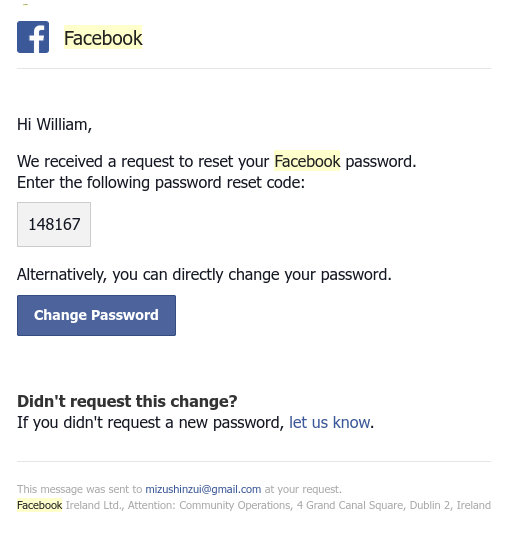Click "4 Grand Canal Square" address text
The height and width of the screenshot is (551, 529).
pyautogui.click(x=351, y=505)
